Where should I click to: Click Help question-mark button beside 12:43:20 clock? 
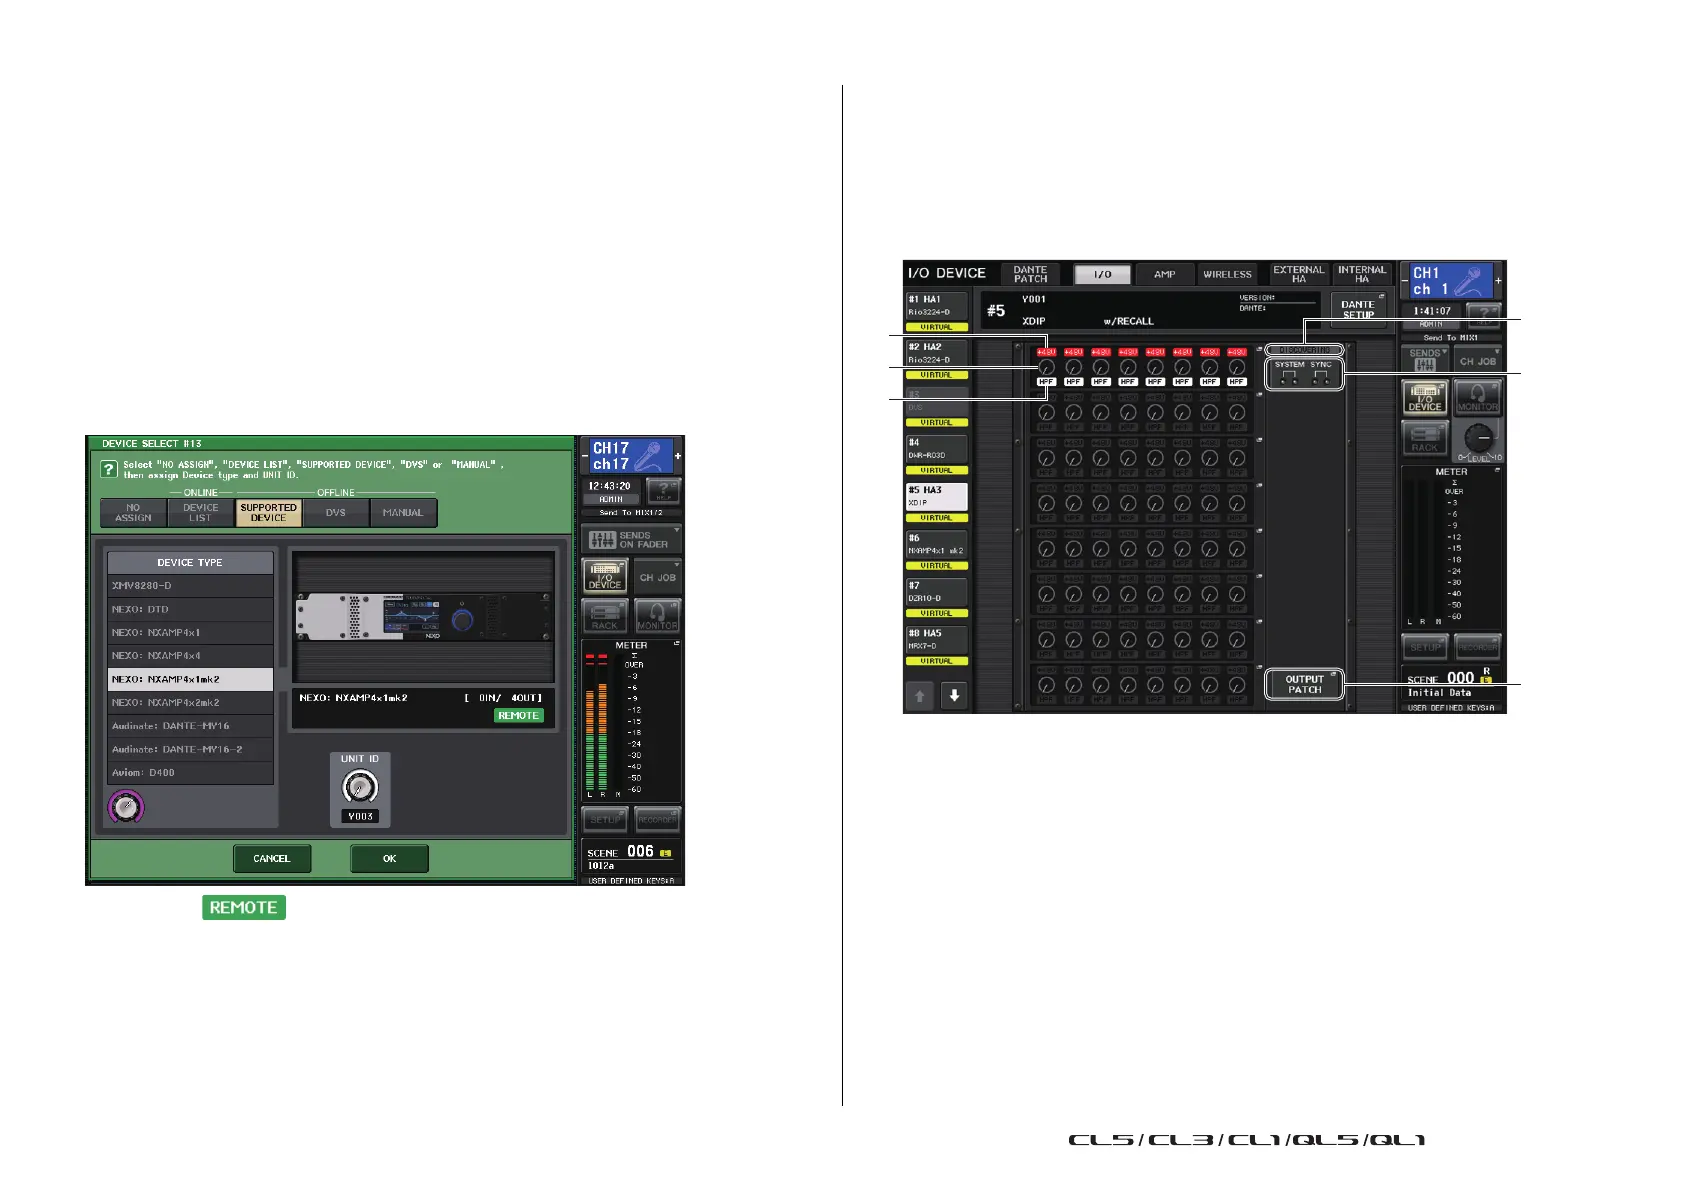(664, 490)
